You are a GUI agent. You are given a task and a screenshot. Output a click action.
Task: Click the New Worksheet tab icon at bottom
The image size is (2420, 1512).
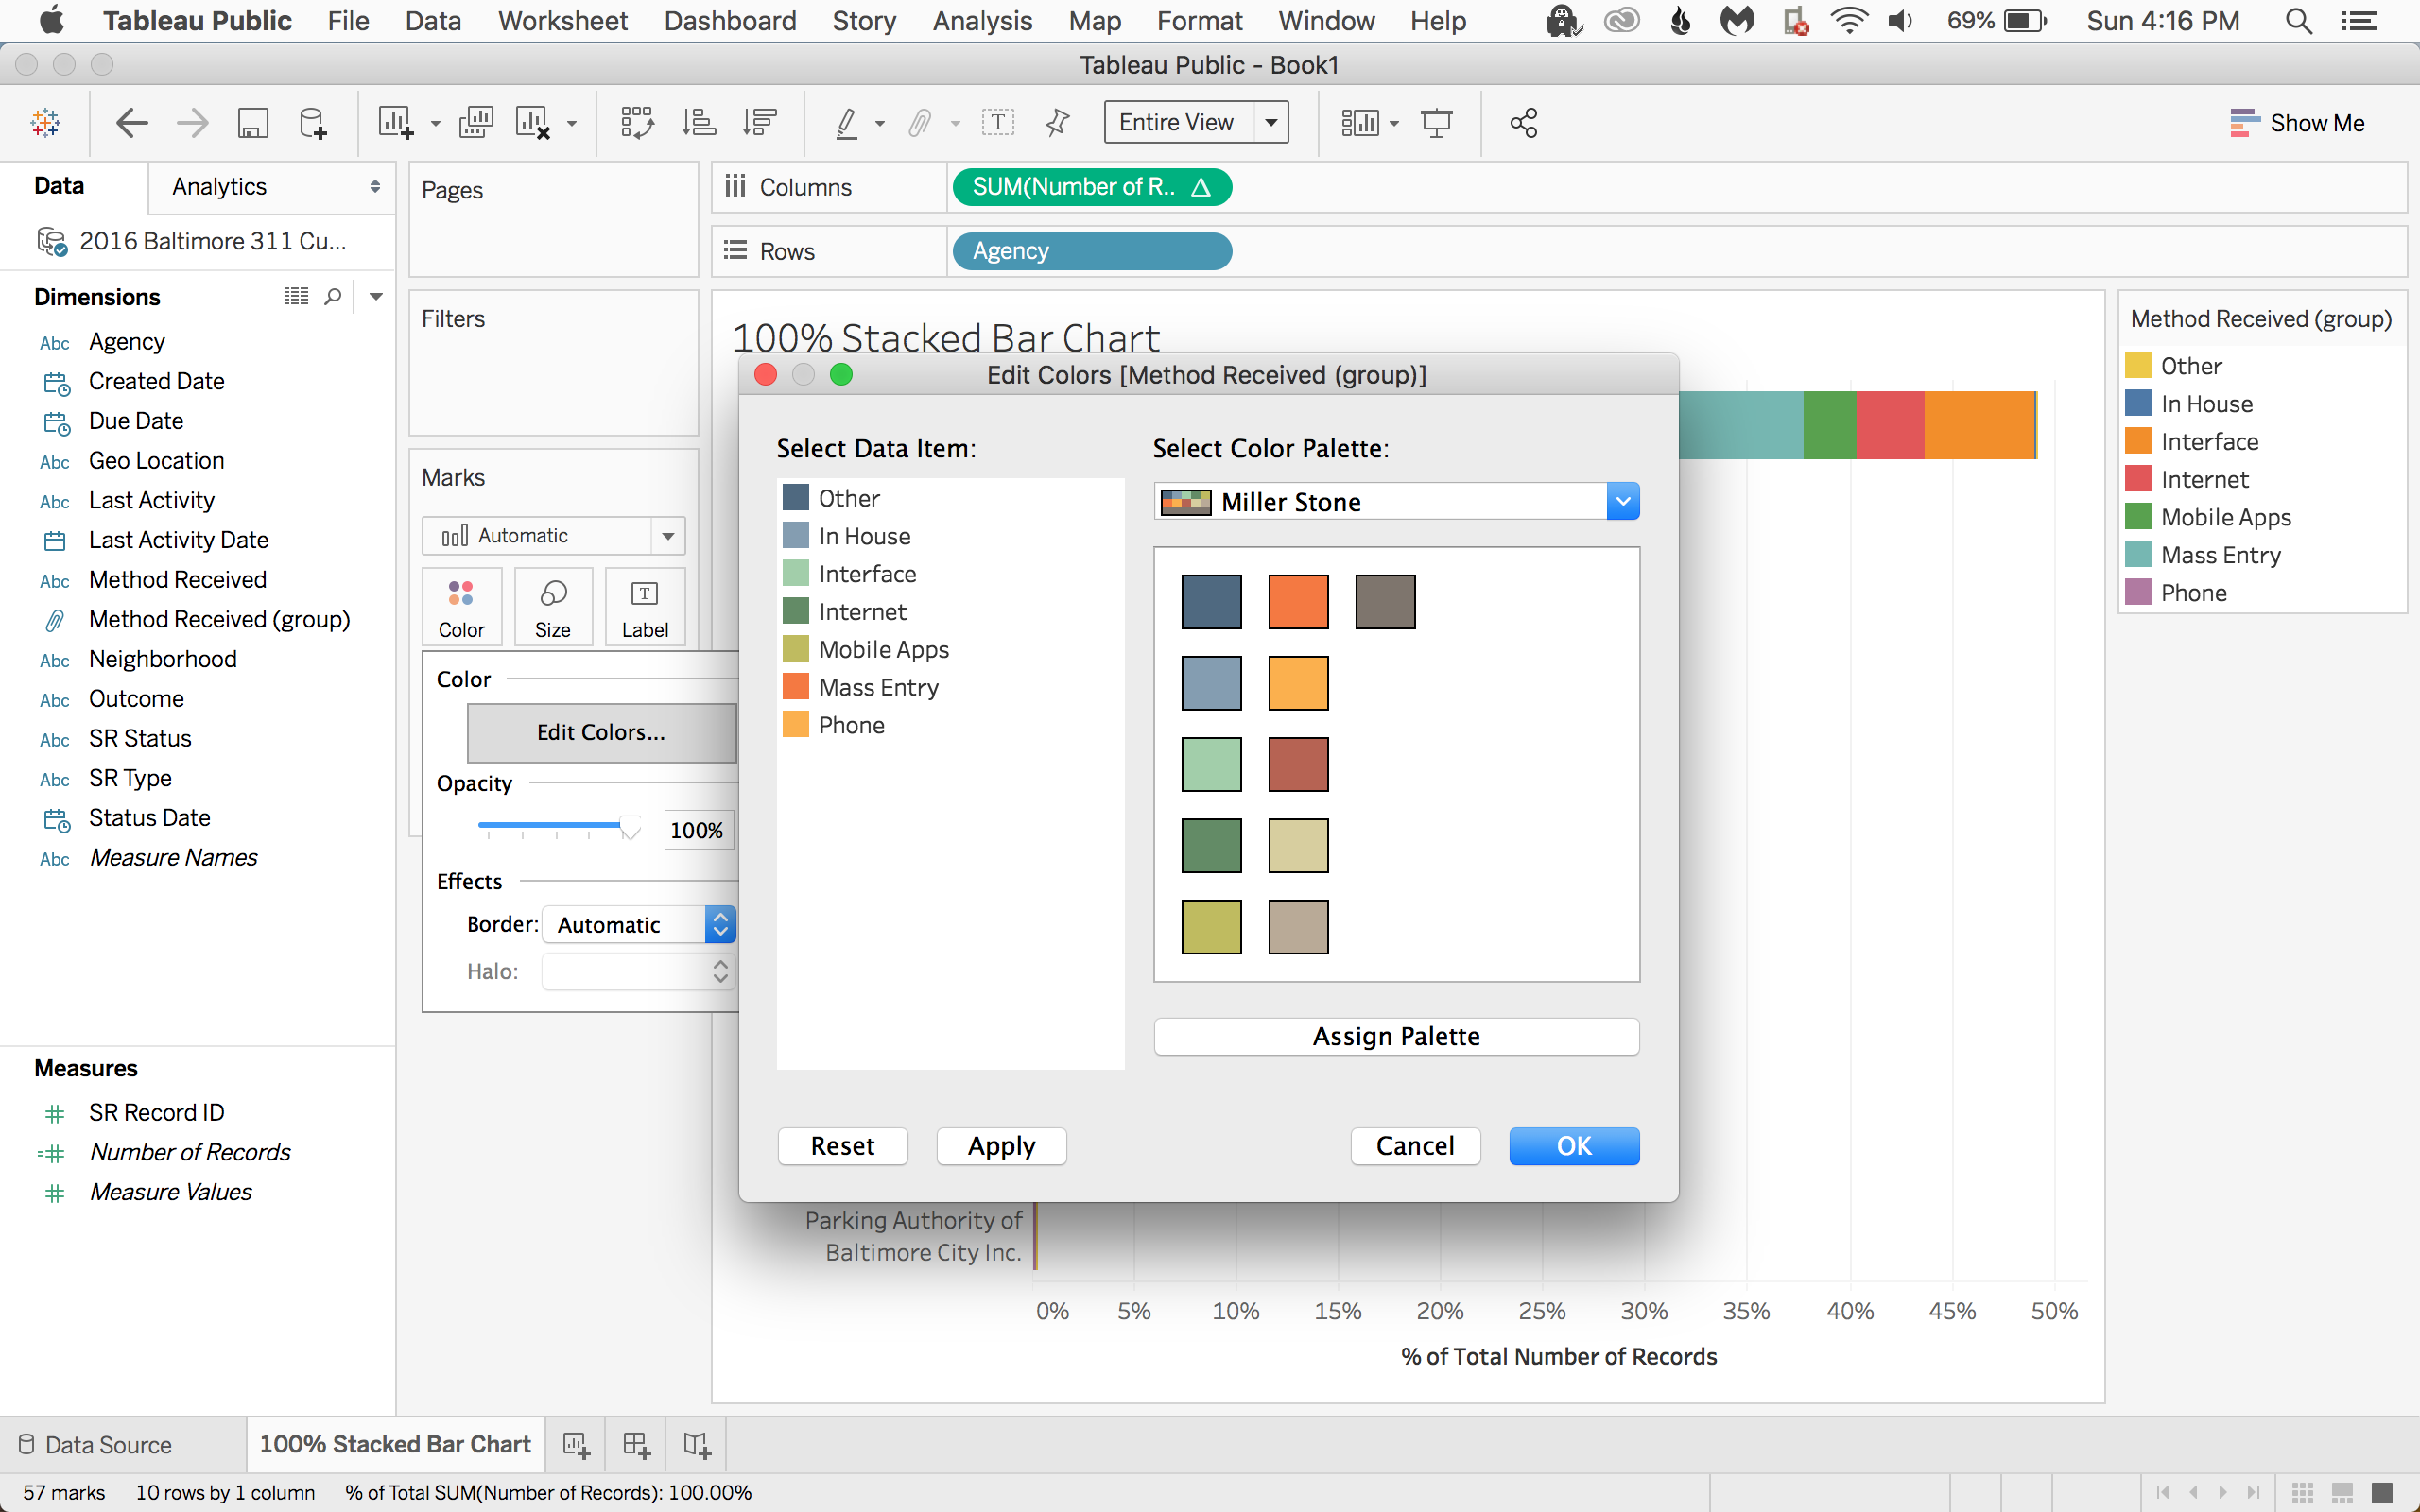tap(576, 1445)
